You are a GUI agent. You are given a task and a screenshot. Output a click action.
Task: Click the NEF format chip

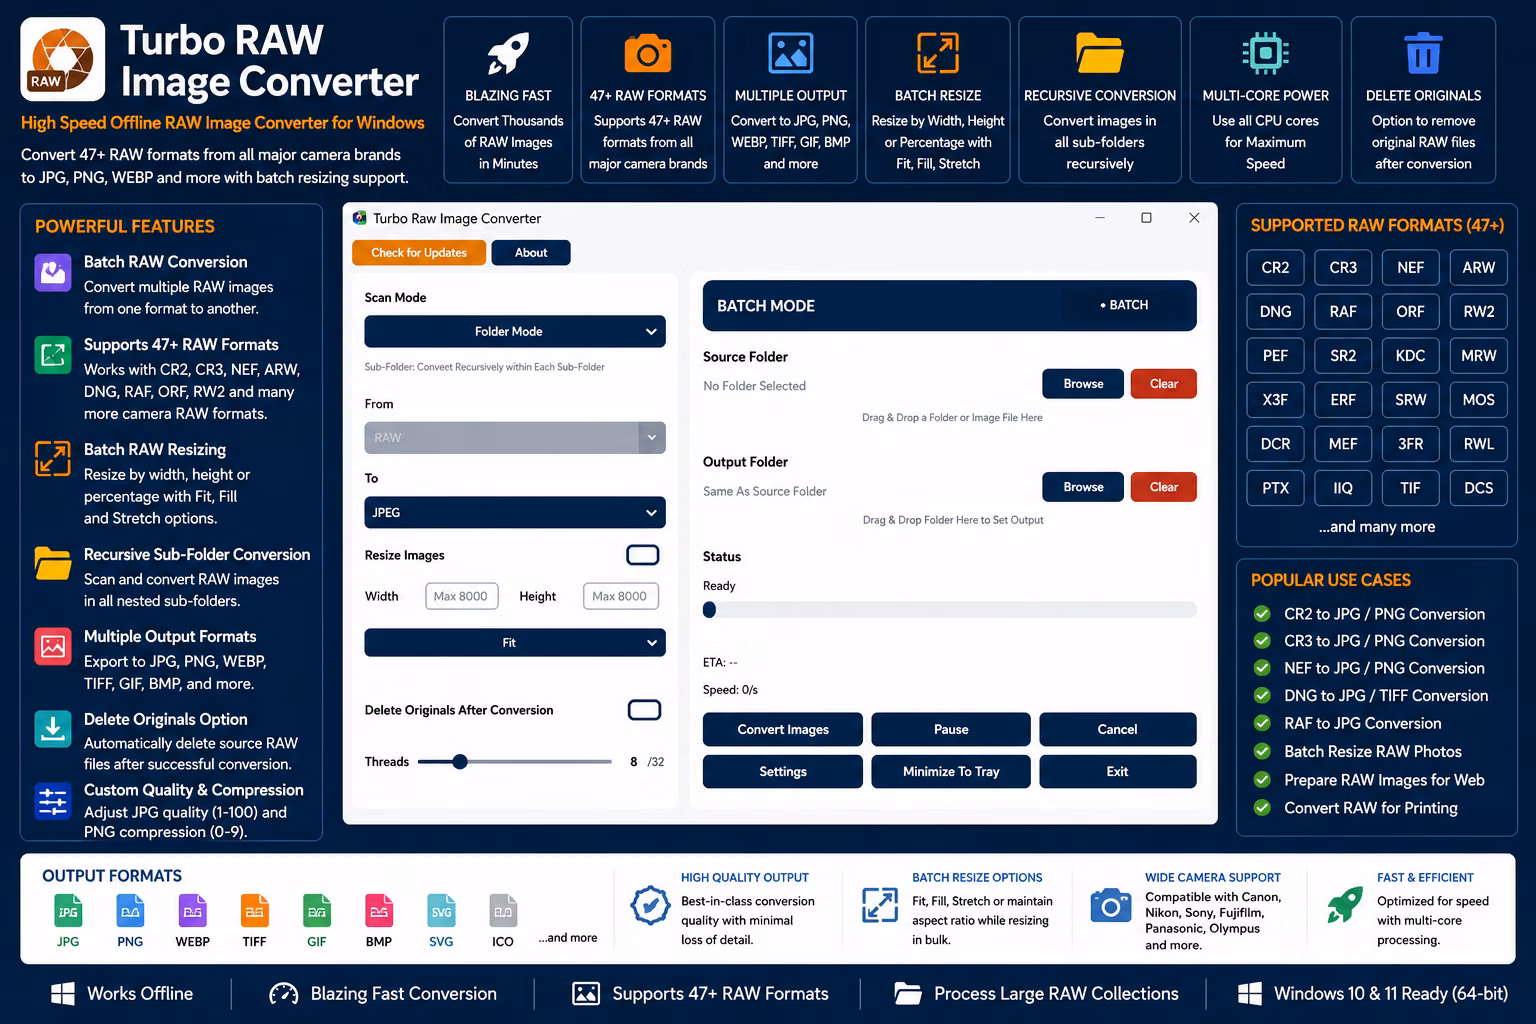(x=1410, y=268)
